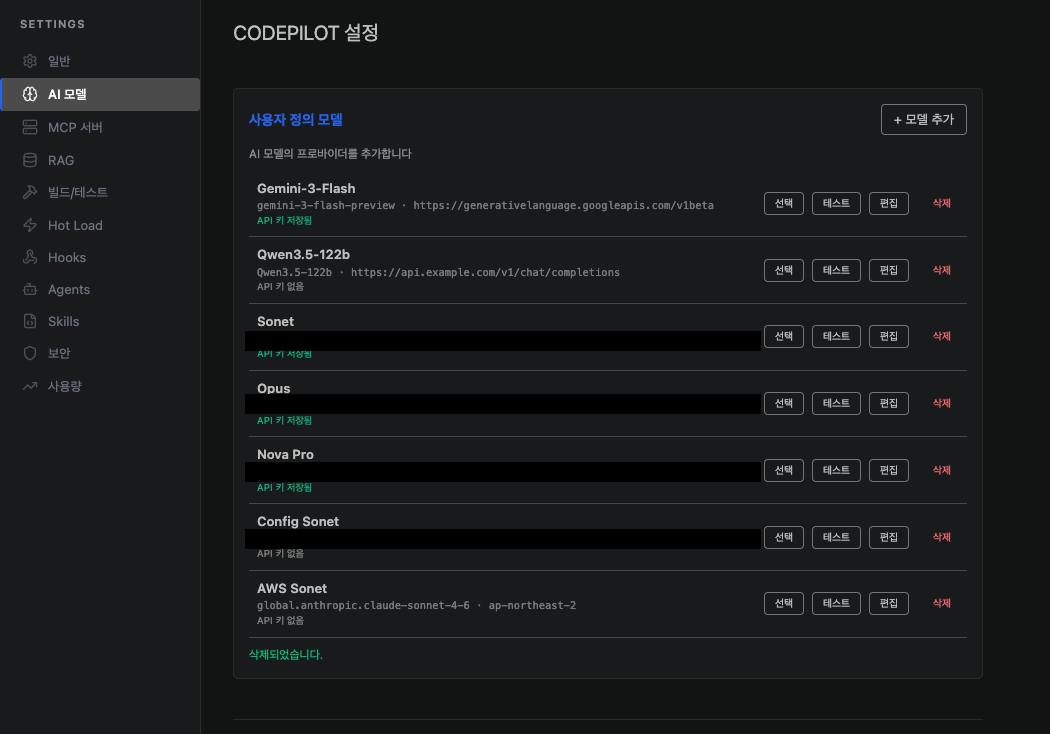
Task: Click the 사용자 정의 모델 heading
Action: tap(295, 120)
